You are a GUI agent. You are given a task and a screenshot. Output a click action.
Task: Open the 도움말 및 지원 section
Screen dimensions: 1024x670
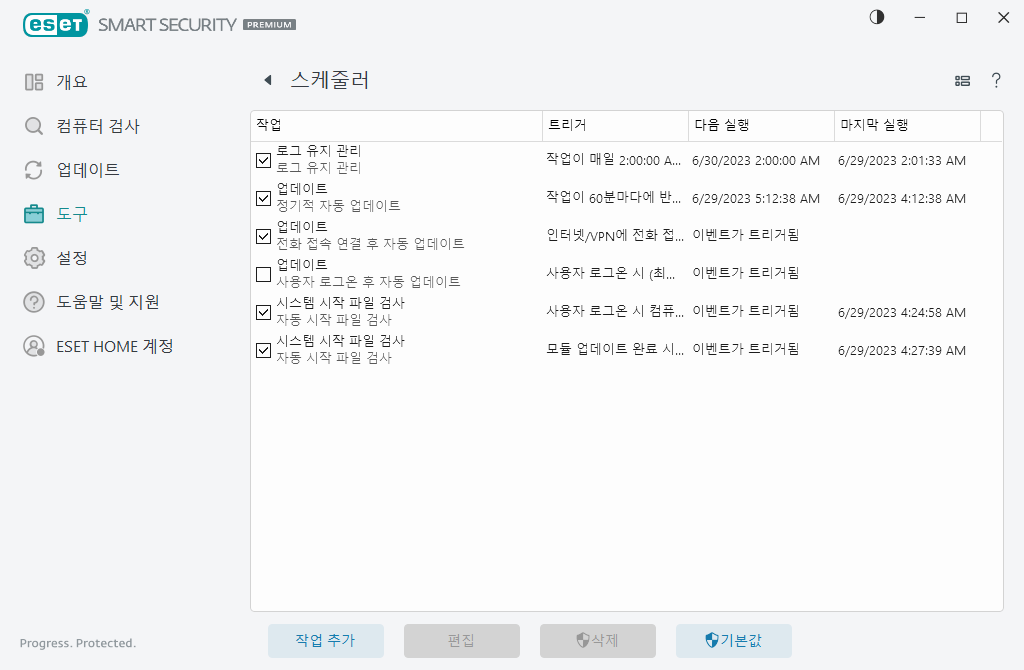click(35, 302)
